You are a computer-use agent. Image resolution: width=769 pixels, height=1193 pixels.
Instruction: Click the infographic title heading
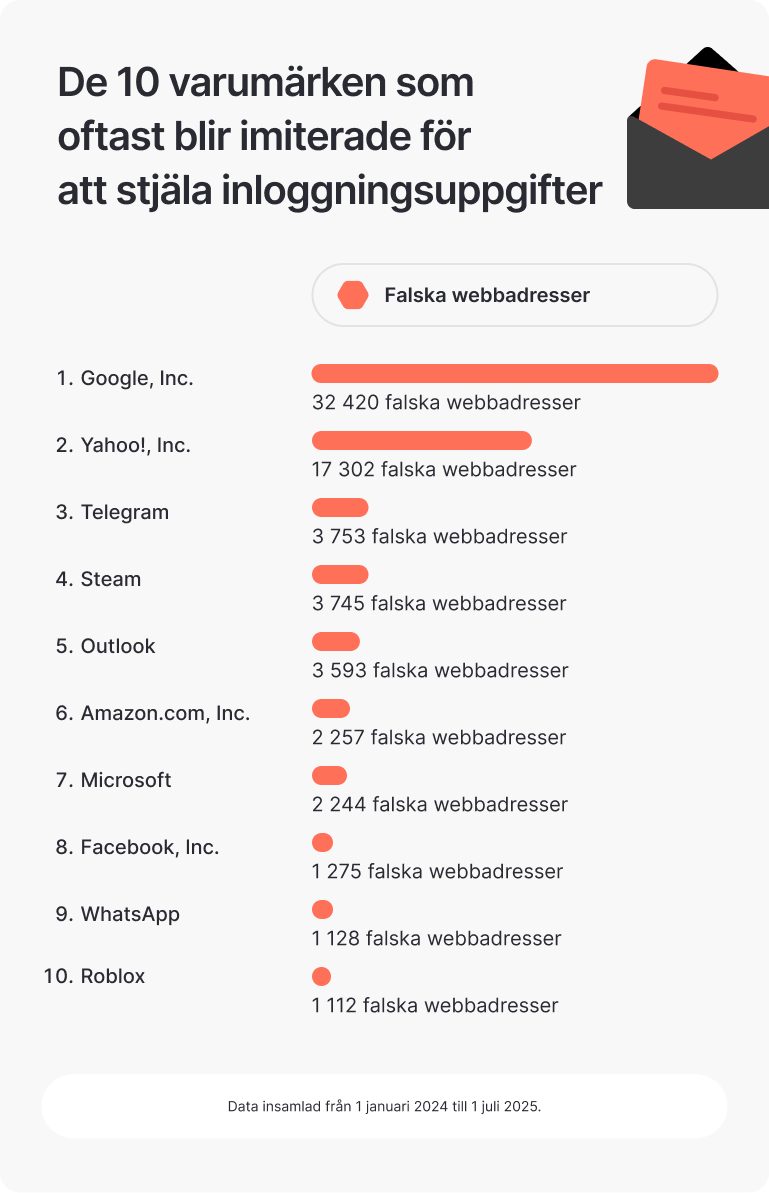pyautogui.click(x=330, y=137)
